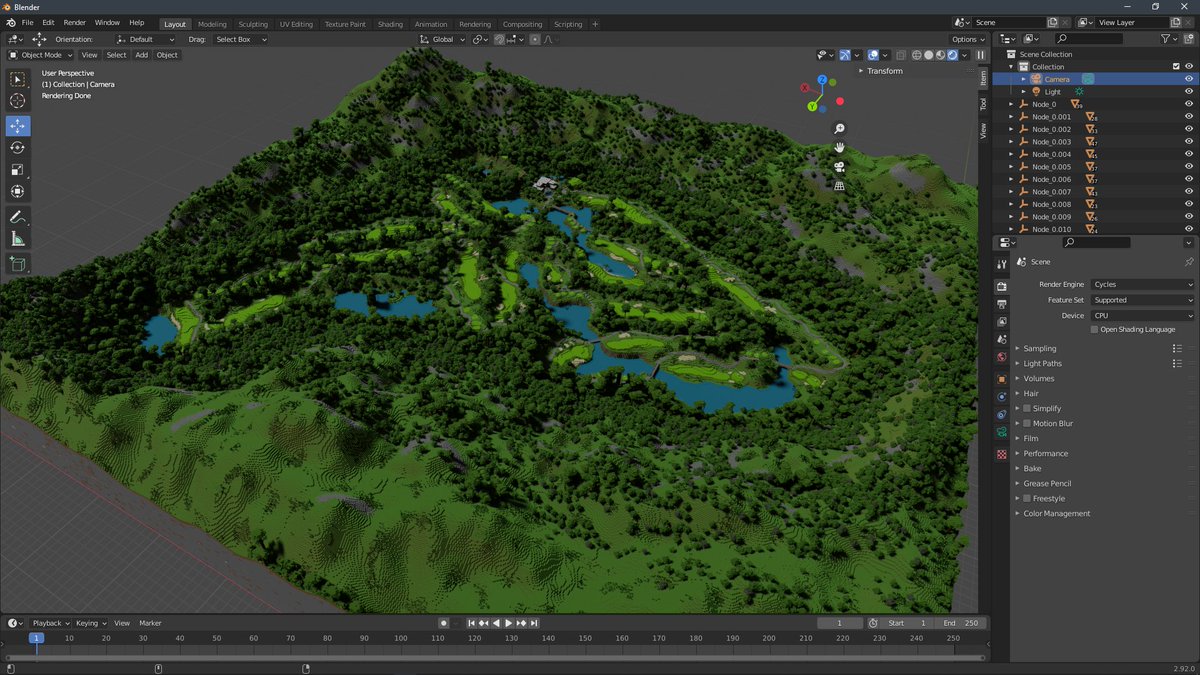The width and height of the screenshot is (1200, 675).
Task: Open the File menu
Action: pos(27,22)
